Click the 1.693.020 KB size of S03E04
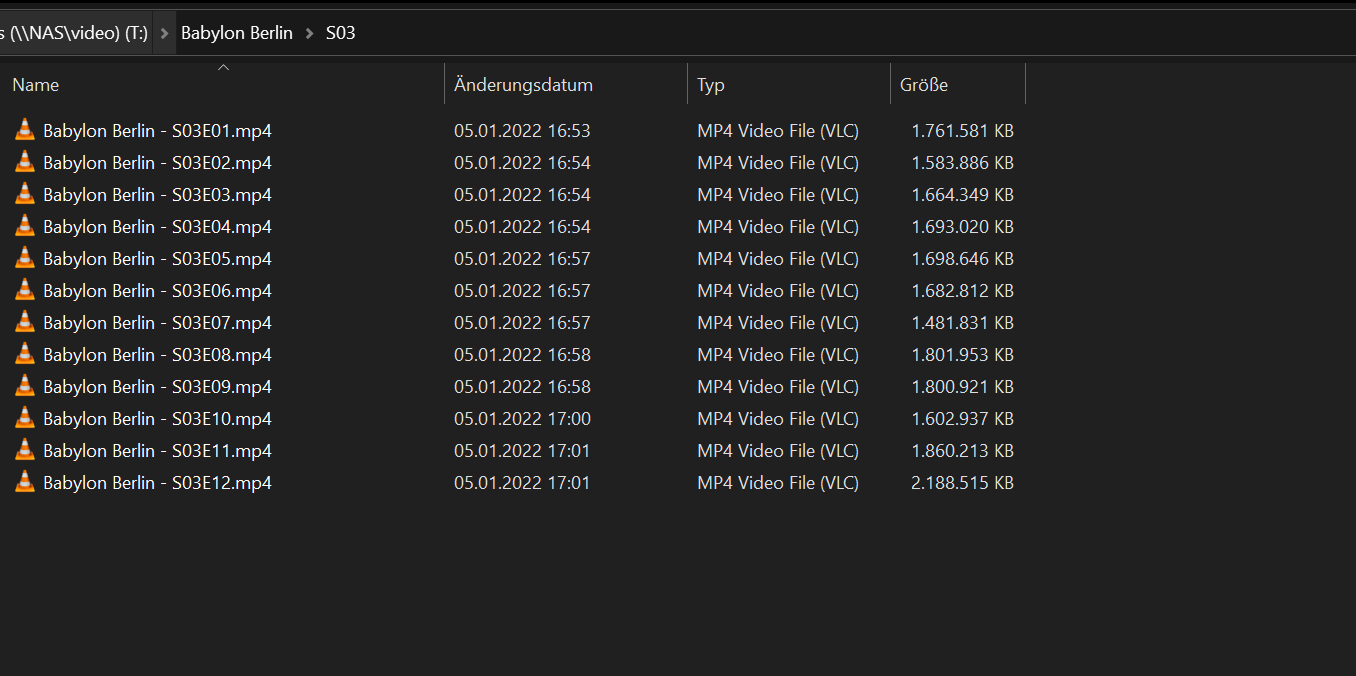 962,226
